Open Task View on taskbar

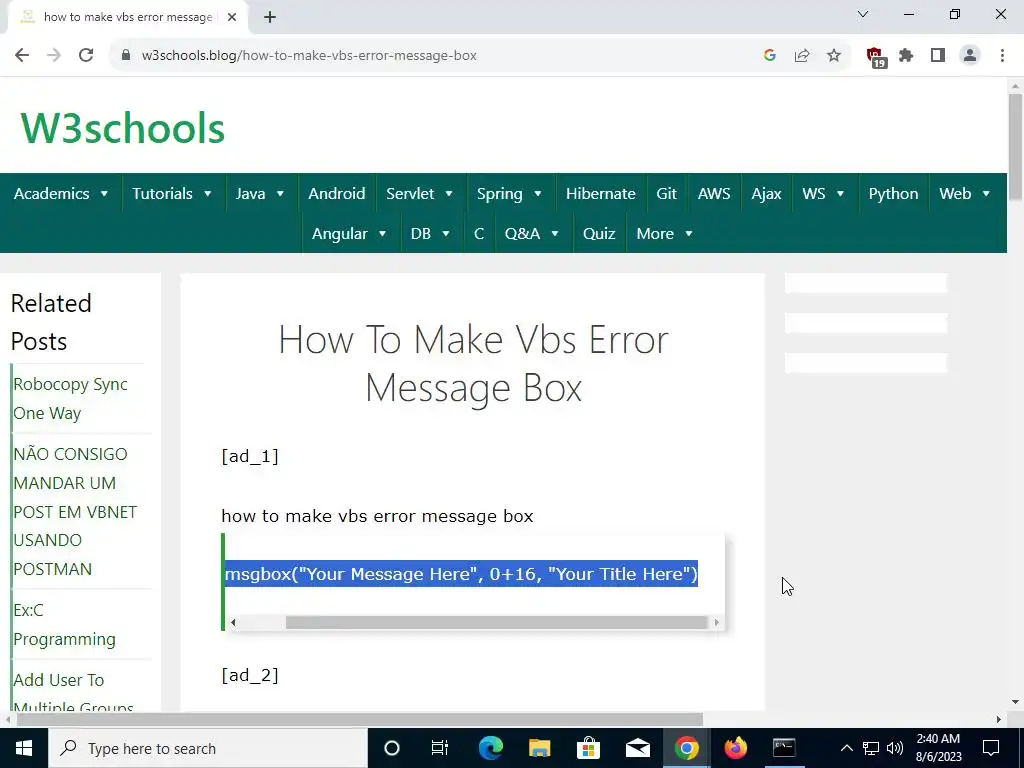click(x=440, y=748)
